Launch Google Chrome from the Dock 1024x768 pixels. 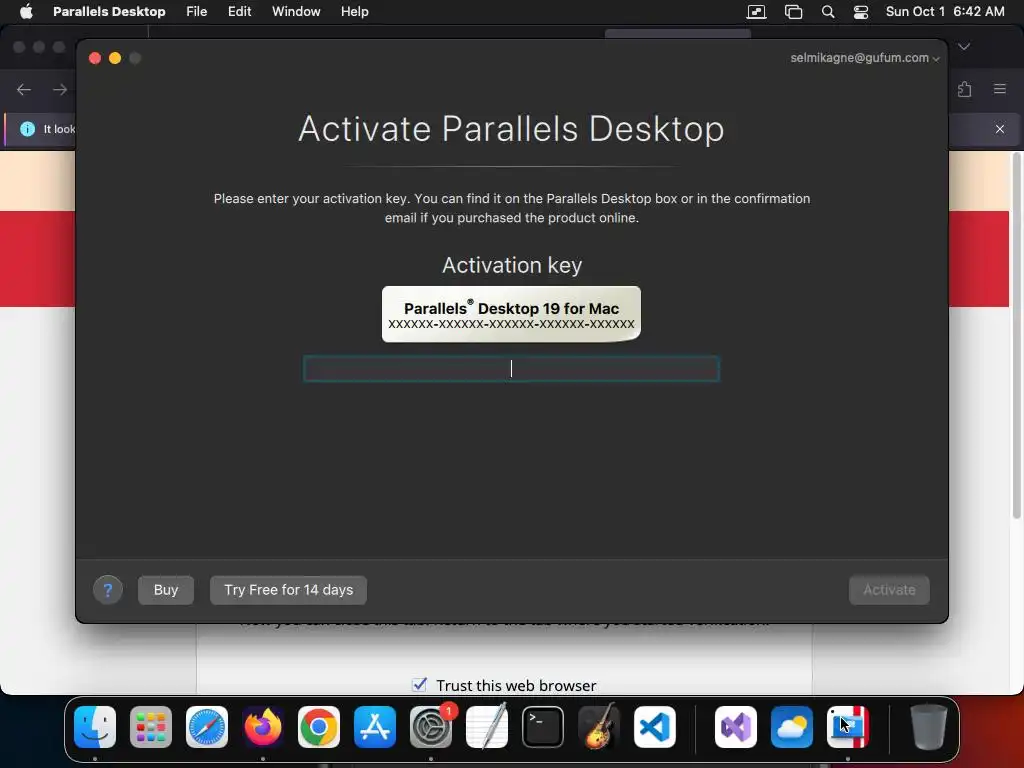[319, 727]
